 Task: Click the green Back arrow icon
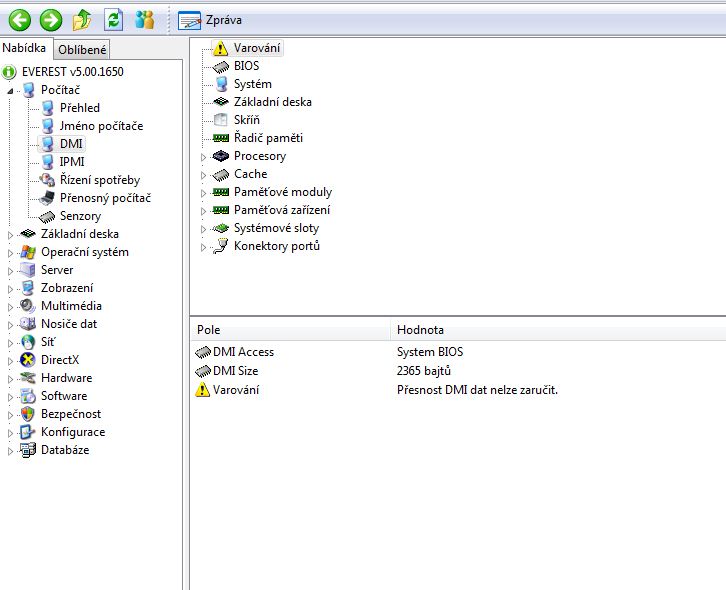[x=19, y=19]
